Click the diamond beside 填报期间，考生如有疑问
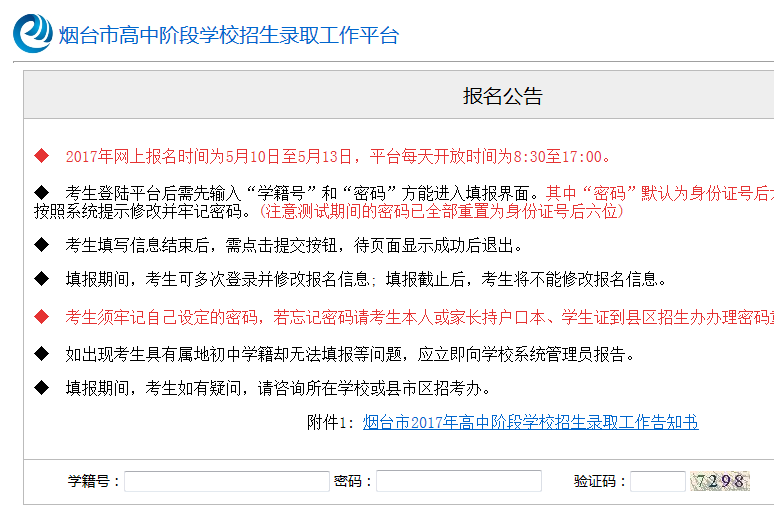 pyautogui.click(x=41, y=387)
